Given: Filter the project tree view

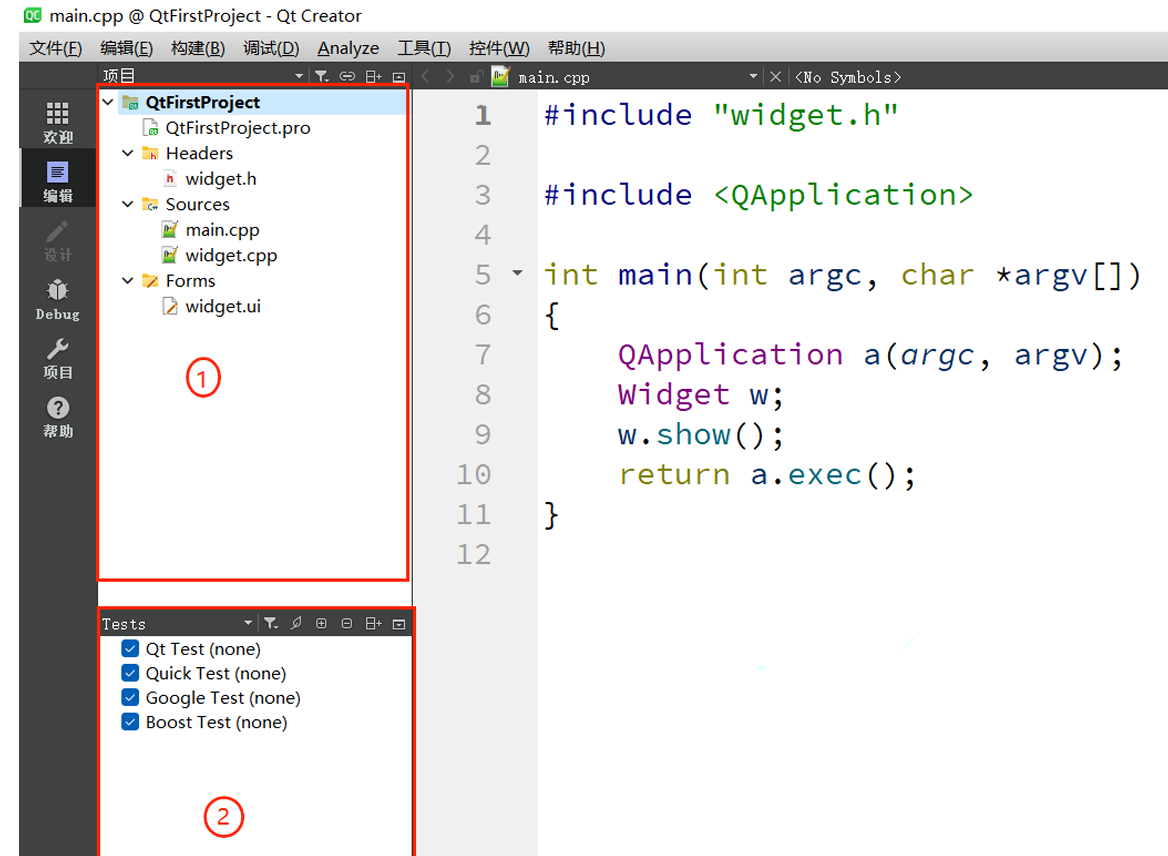Looking at the screenshot, I should tap(322, 76).
